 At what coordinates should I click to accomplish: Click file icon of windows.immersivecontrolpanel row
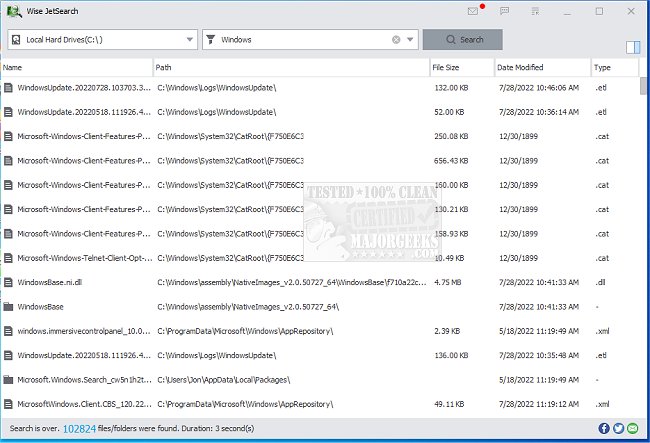(8, 331)
